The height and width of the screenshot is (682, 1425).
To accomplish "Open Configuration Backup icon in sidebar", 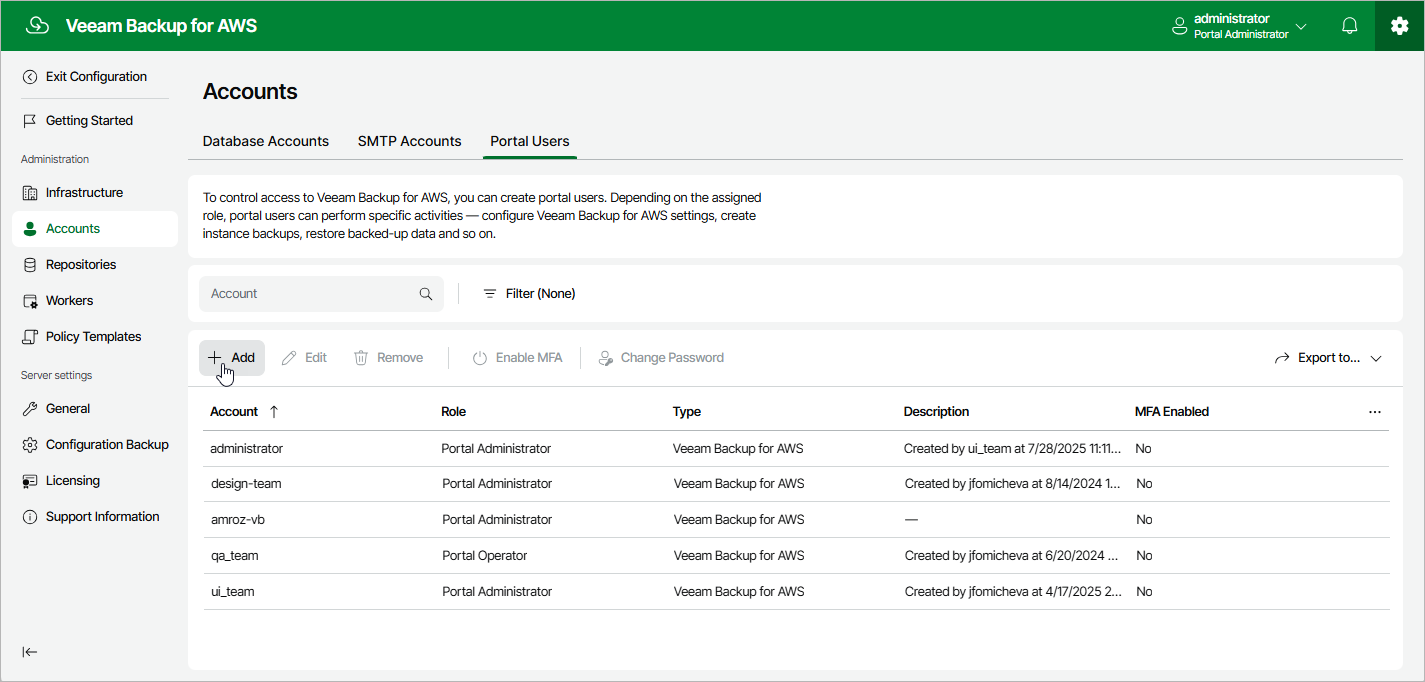I will pyautogui.click(x=30, y=445).
